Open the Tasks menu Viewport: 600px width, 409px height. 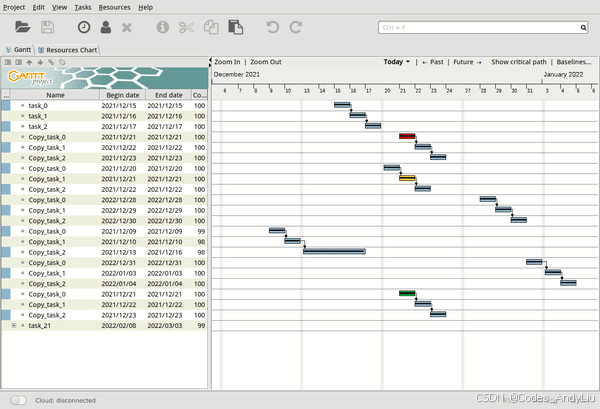(83, 7)
